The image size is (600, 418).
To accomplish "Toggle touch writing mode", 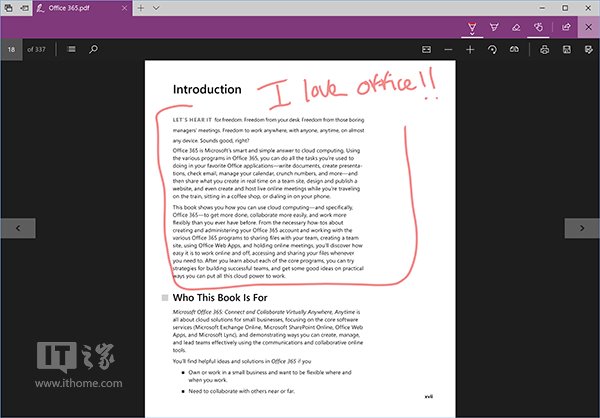I will point(538,27).
